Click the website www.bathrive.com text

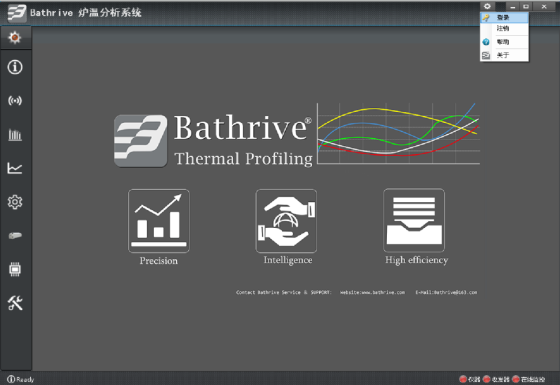coord(372,292)
